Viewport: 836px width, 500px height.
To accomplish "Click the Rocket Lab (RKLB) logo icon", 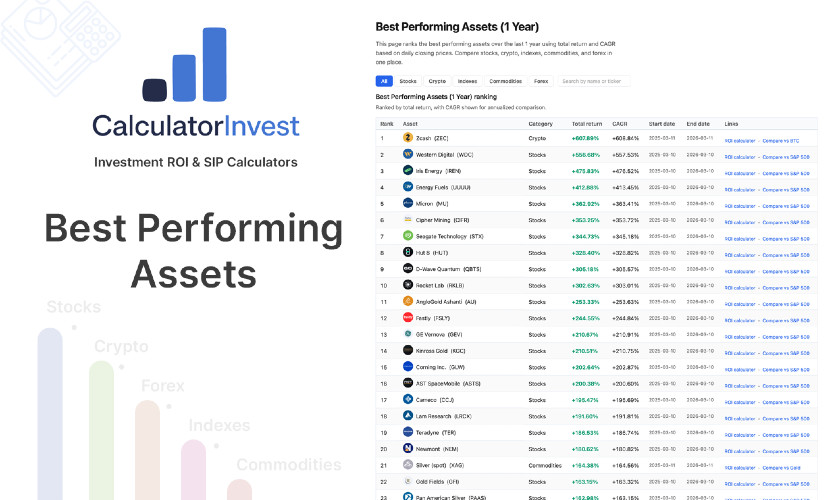I will point(408,285).
